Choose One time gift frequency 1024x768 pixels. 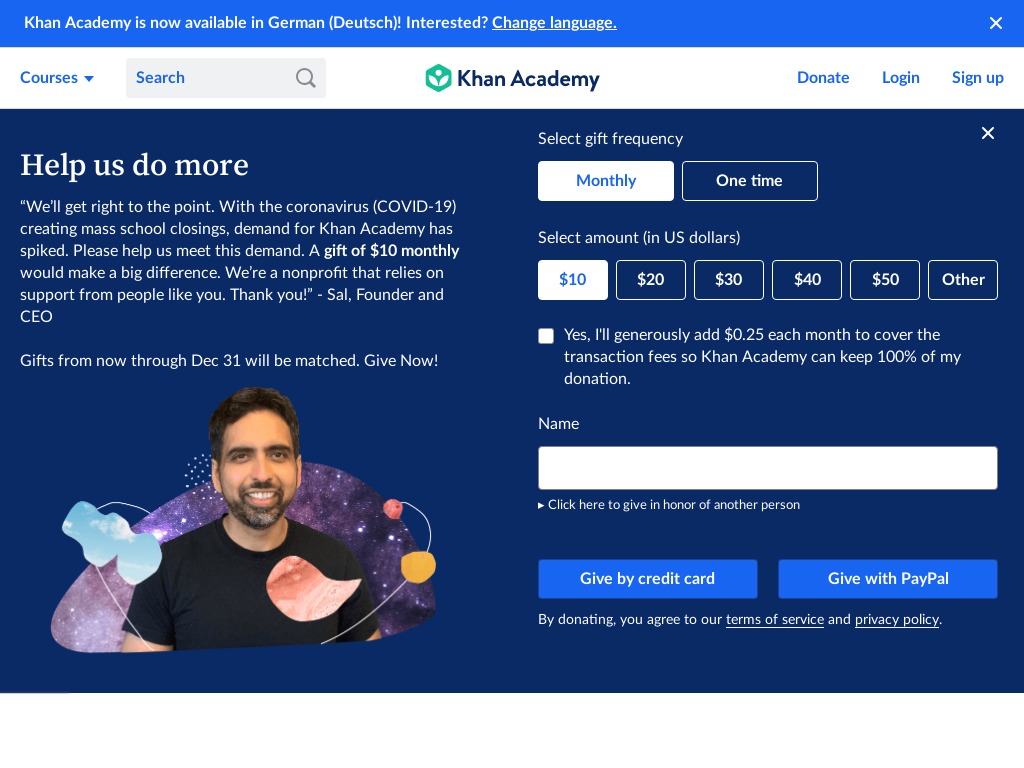tap(749, 181)
